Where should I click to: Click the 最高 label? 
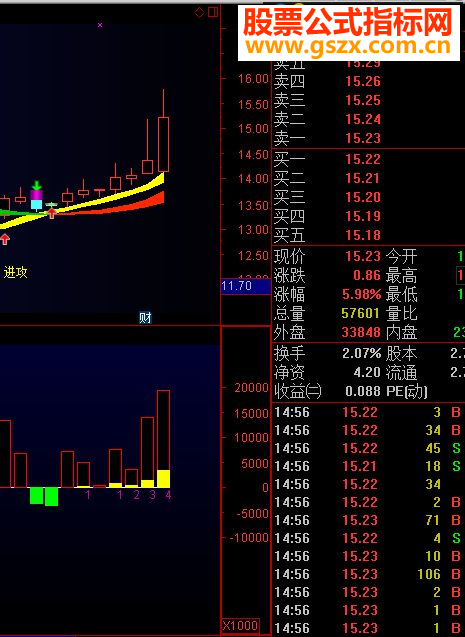[x=401, y=275]
